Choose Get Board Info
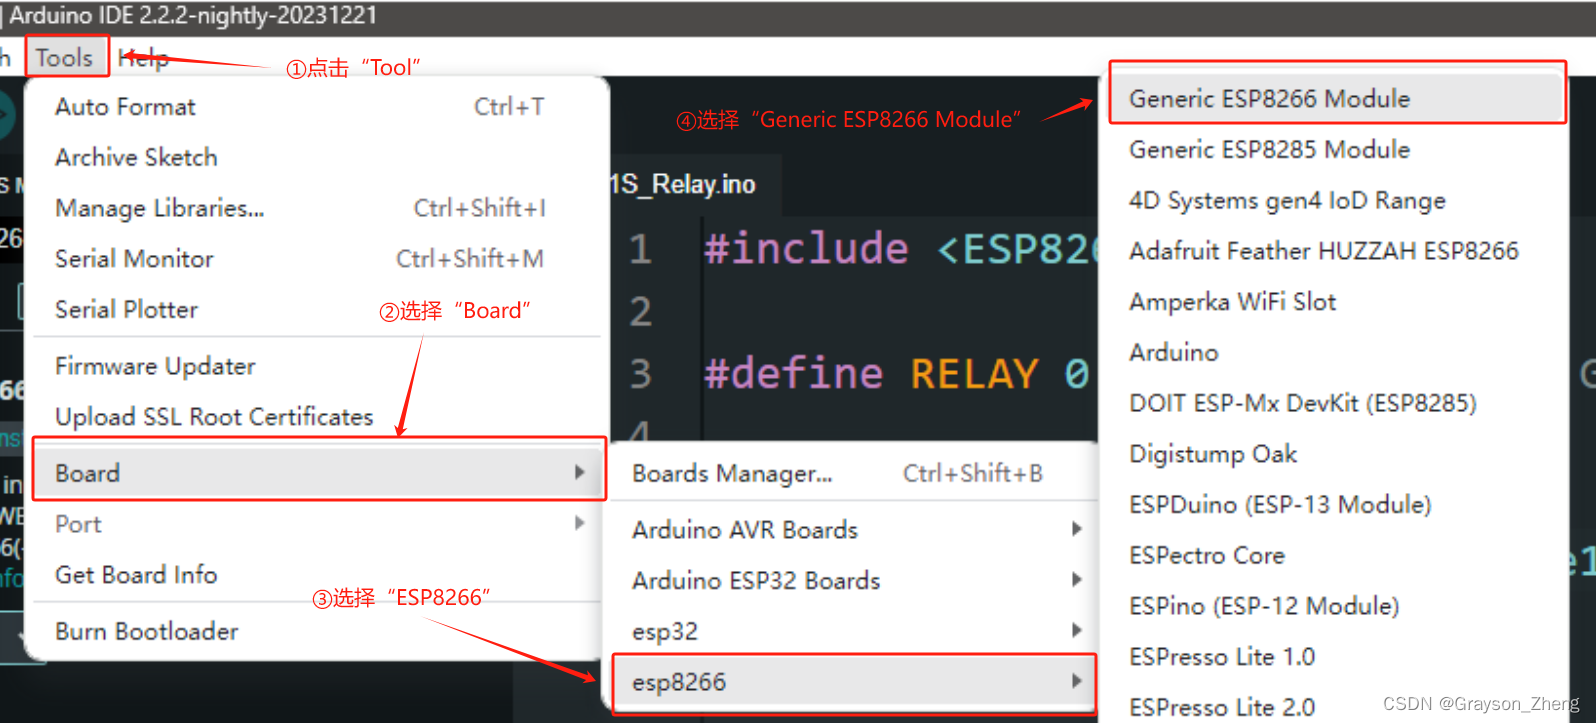 pos(316,575)
